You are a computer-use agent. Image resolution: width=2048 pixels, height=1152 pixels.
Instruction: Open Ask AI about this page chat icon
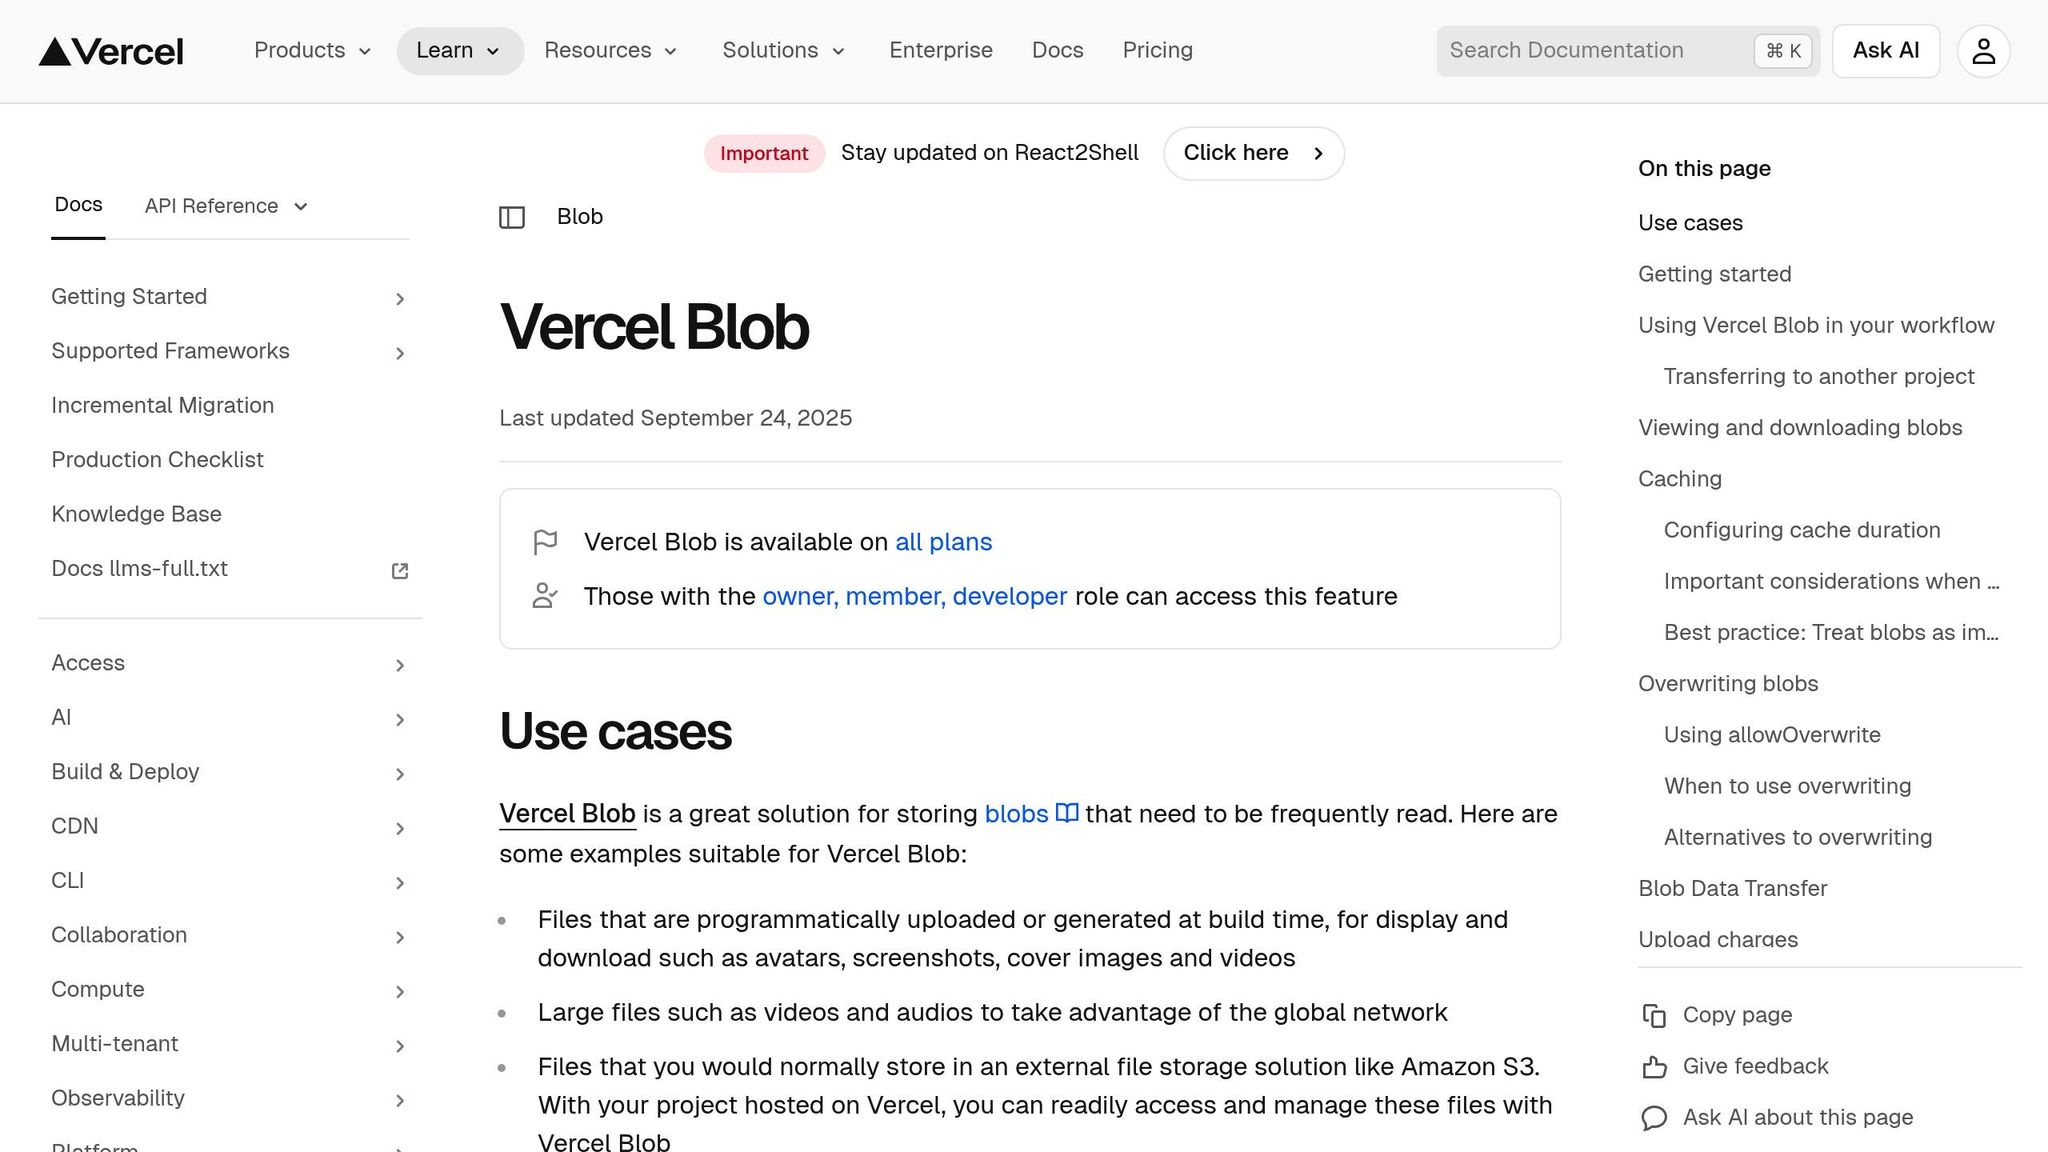[x=1655, y=1117]
